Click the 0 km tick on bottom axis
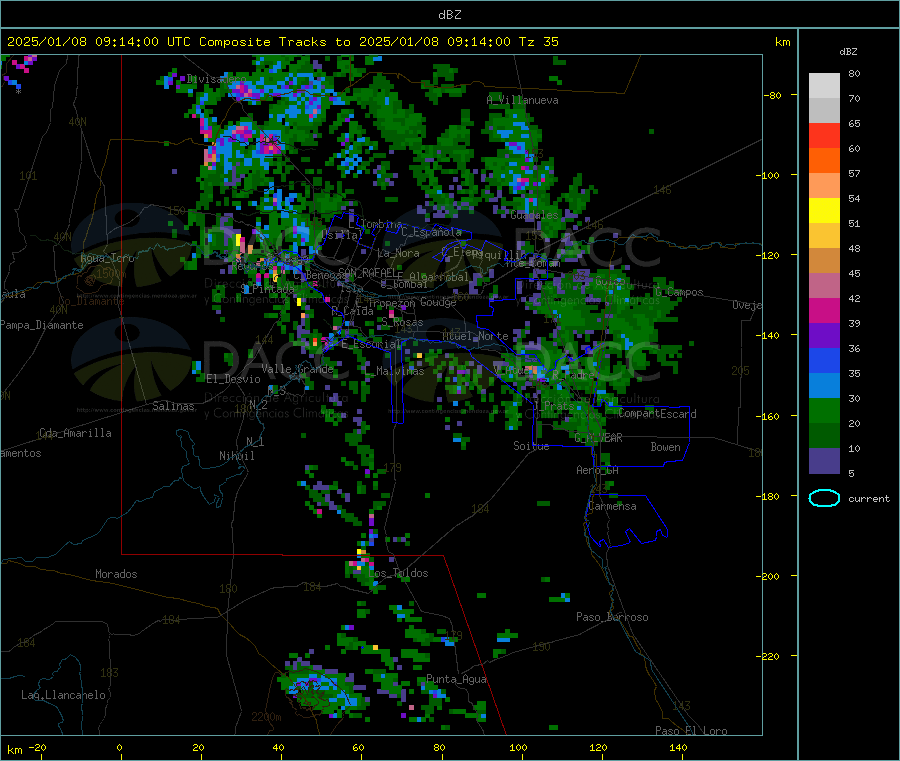 119,748
